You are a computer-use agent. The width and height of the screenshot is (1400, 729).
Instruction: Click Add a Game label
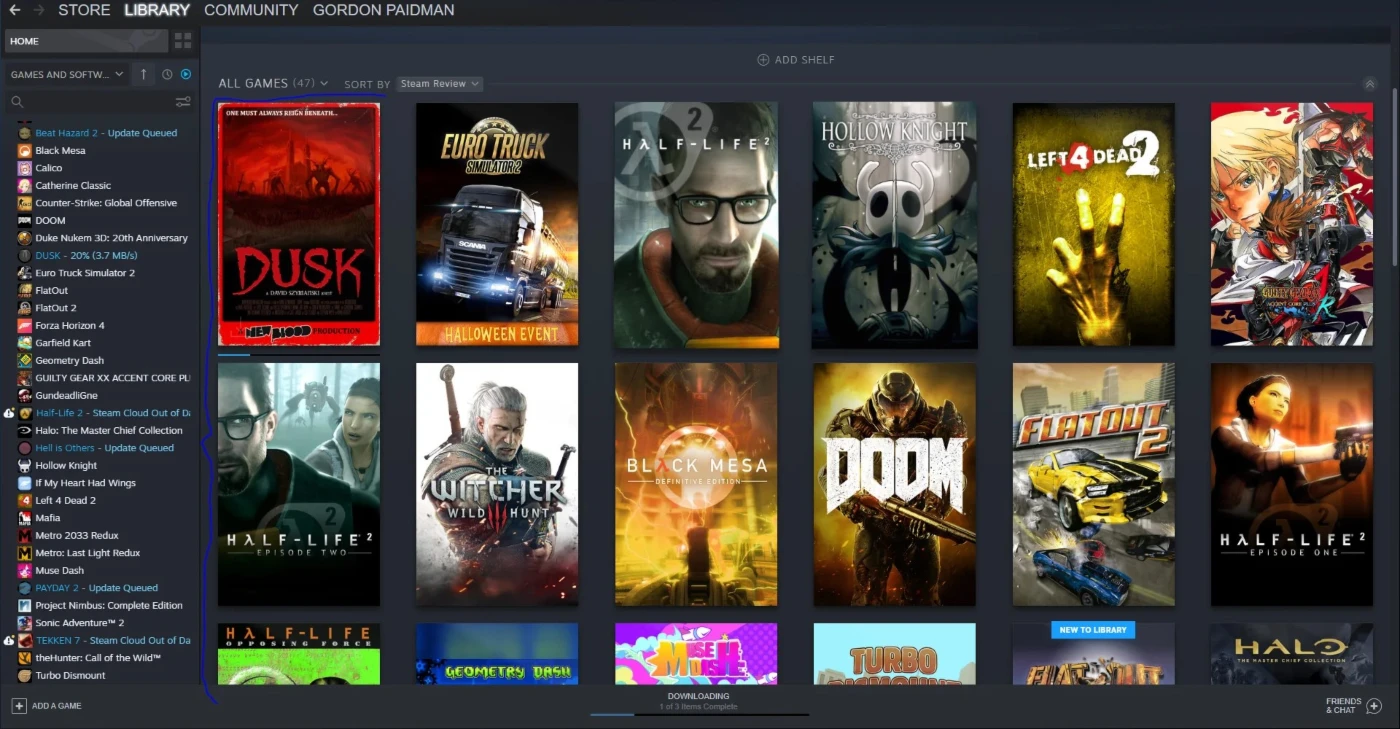click(57, 706)
